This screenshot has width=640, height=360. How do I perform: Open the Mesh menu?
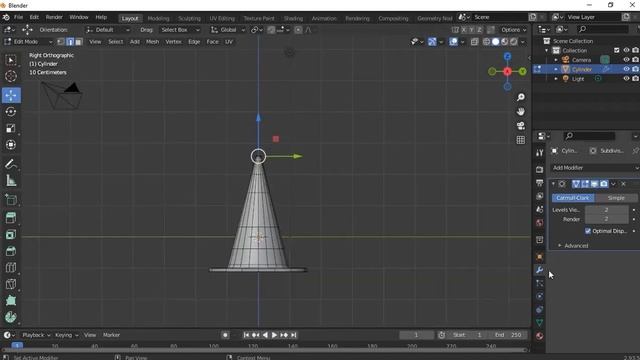point(152,42)
